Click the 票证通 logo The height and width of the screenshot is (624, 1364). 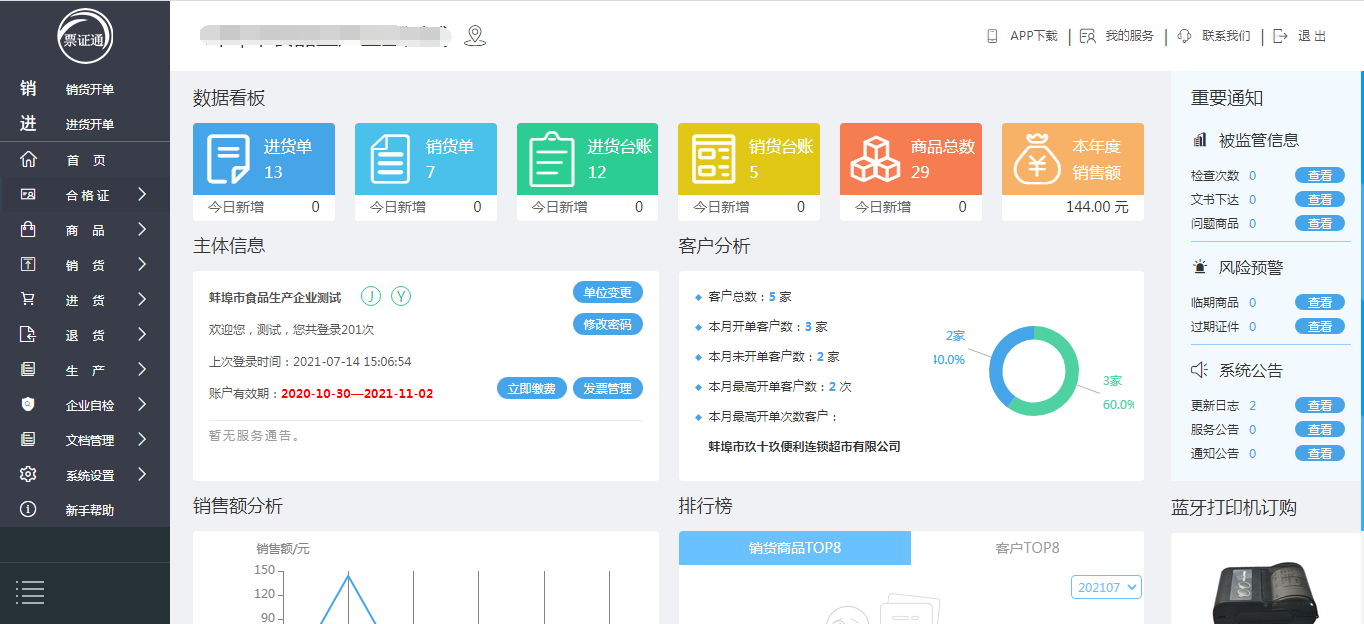point(85,36)
